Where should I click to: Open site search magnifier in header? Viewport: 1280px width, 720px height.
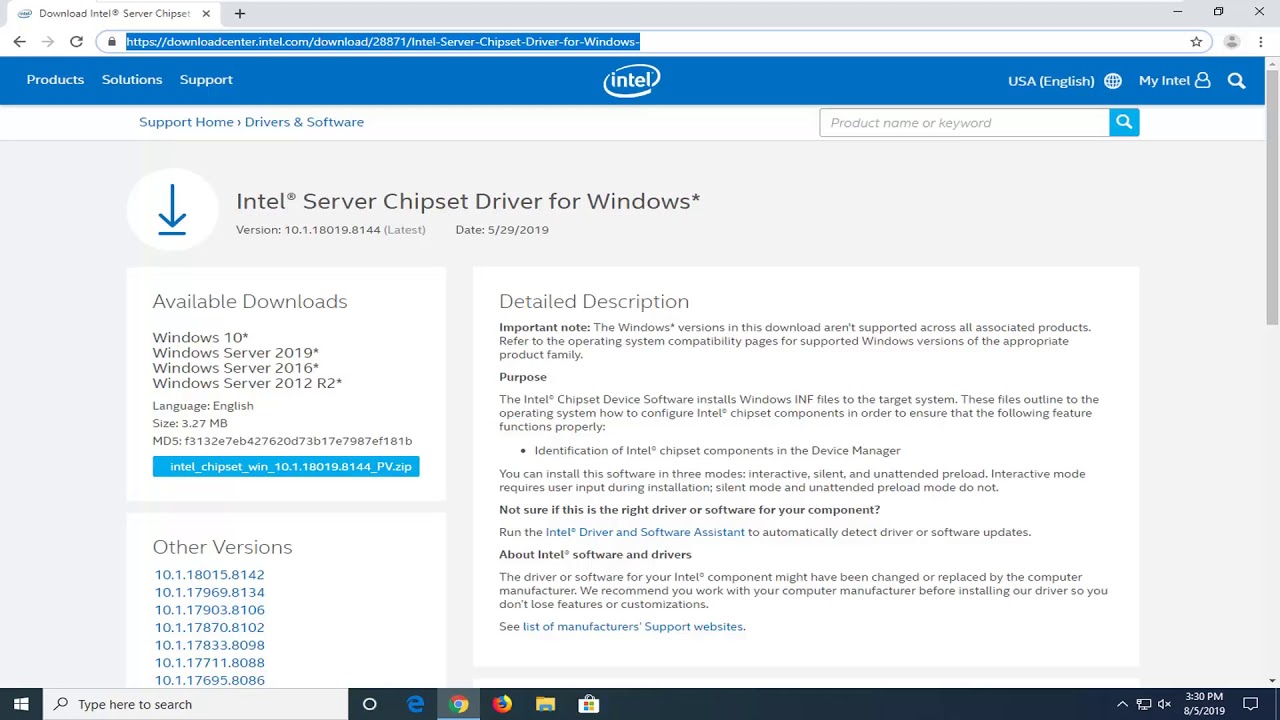[1237, 81]
